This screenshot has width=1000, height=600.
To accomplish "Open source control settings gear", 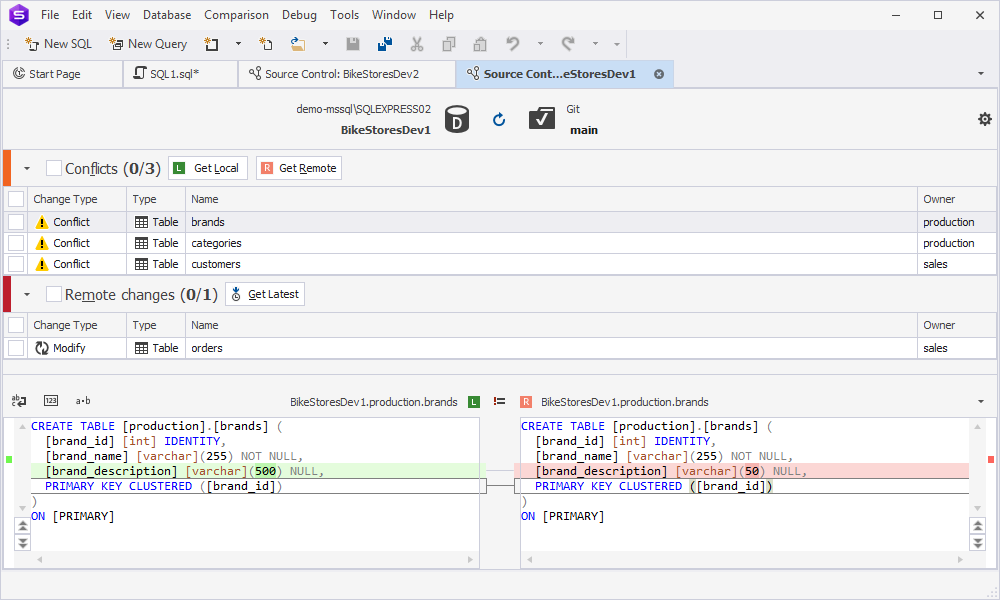I will [985, 119].
